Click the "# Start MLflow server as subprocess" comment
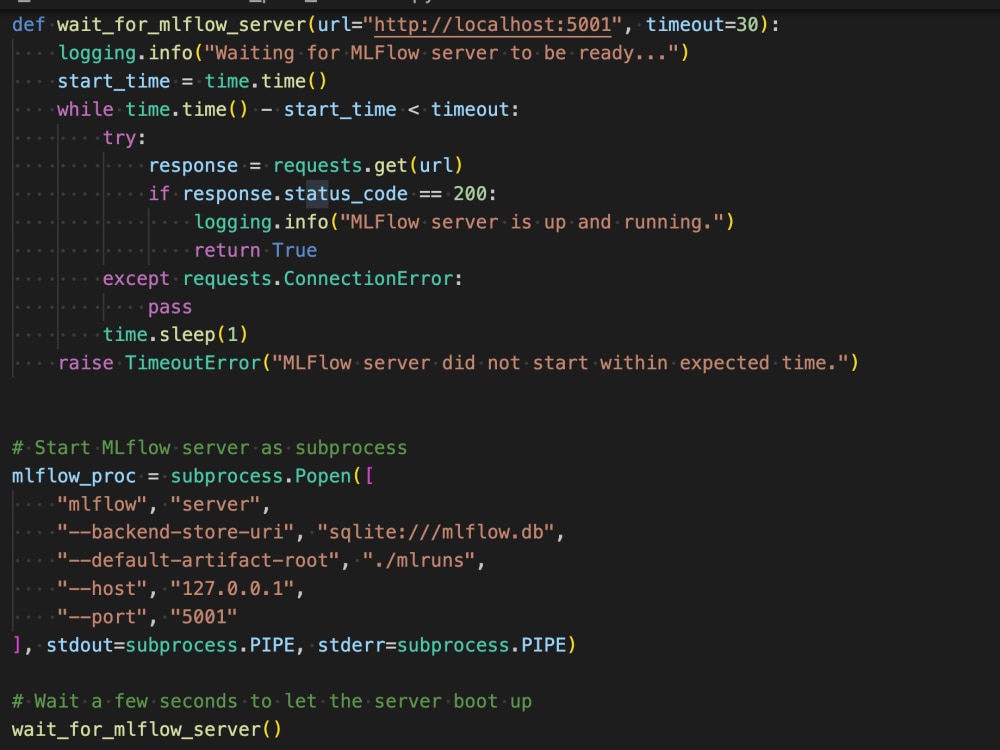 209,448
